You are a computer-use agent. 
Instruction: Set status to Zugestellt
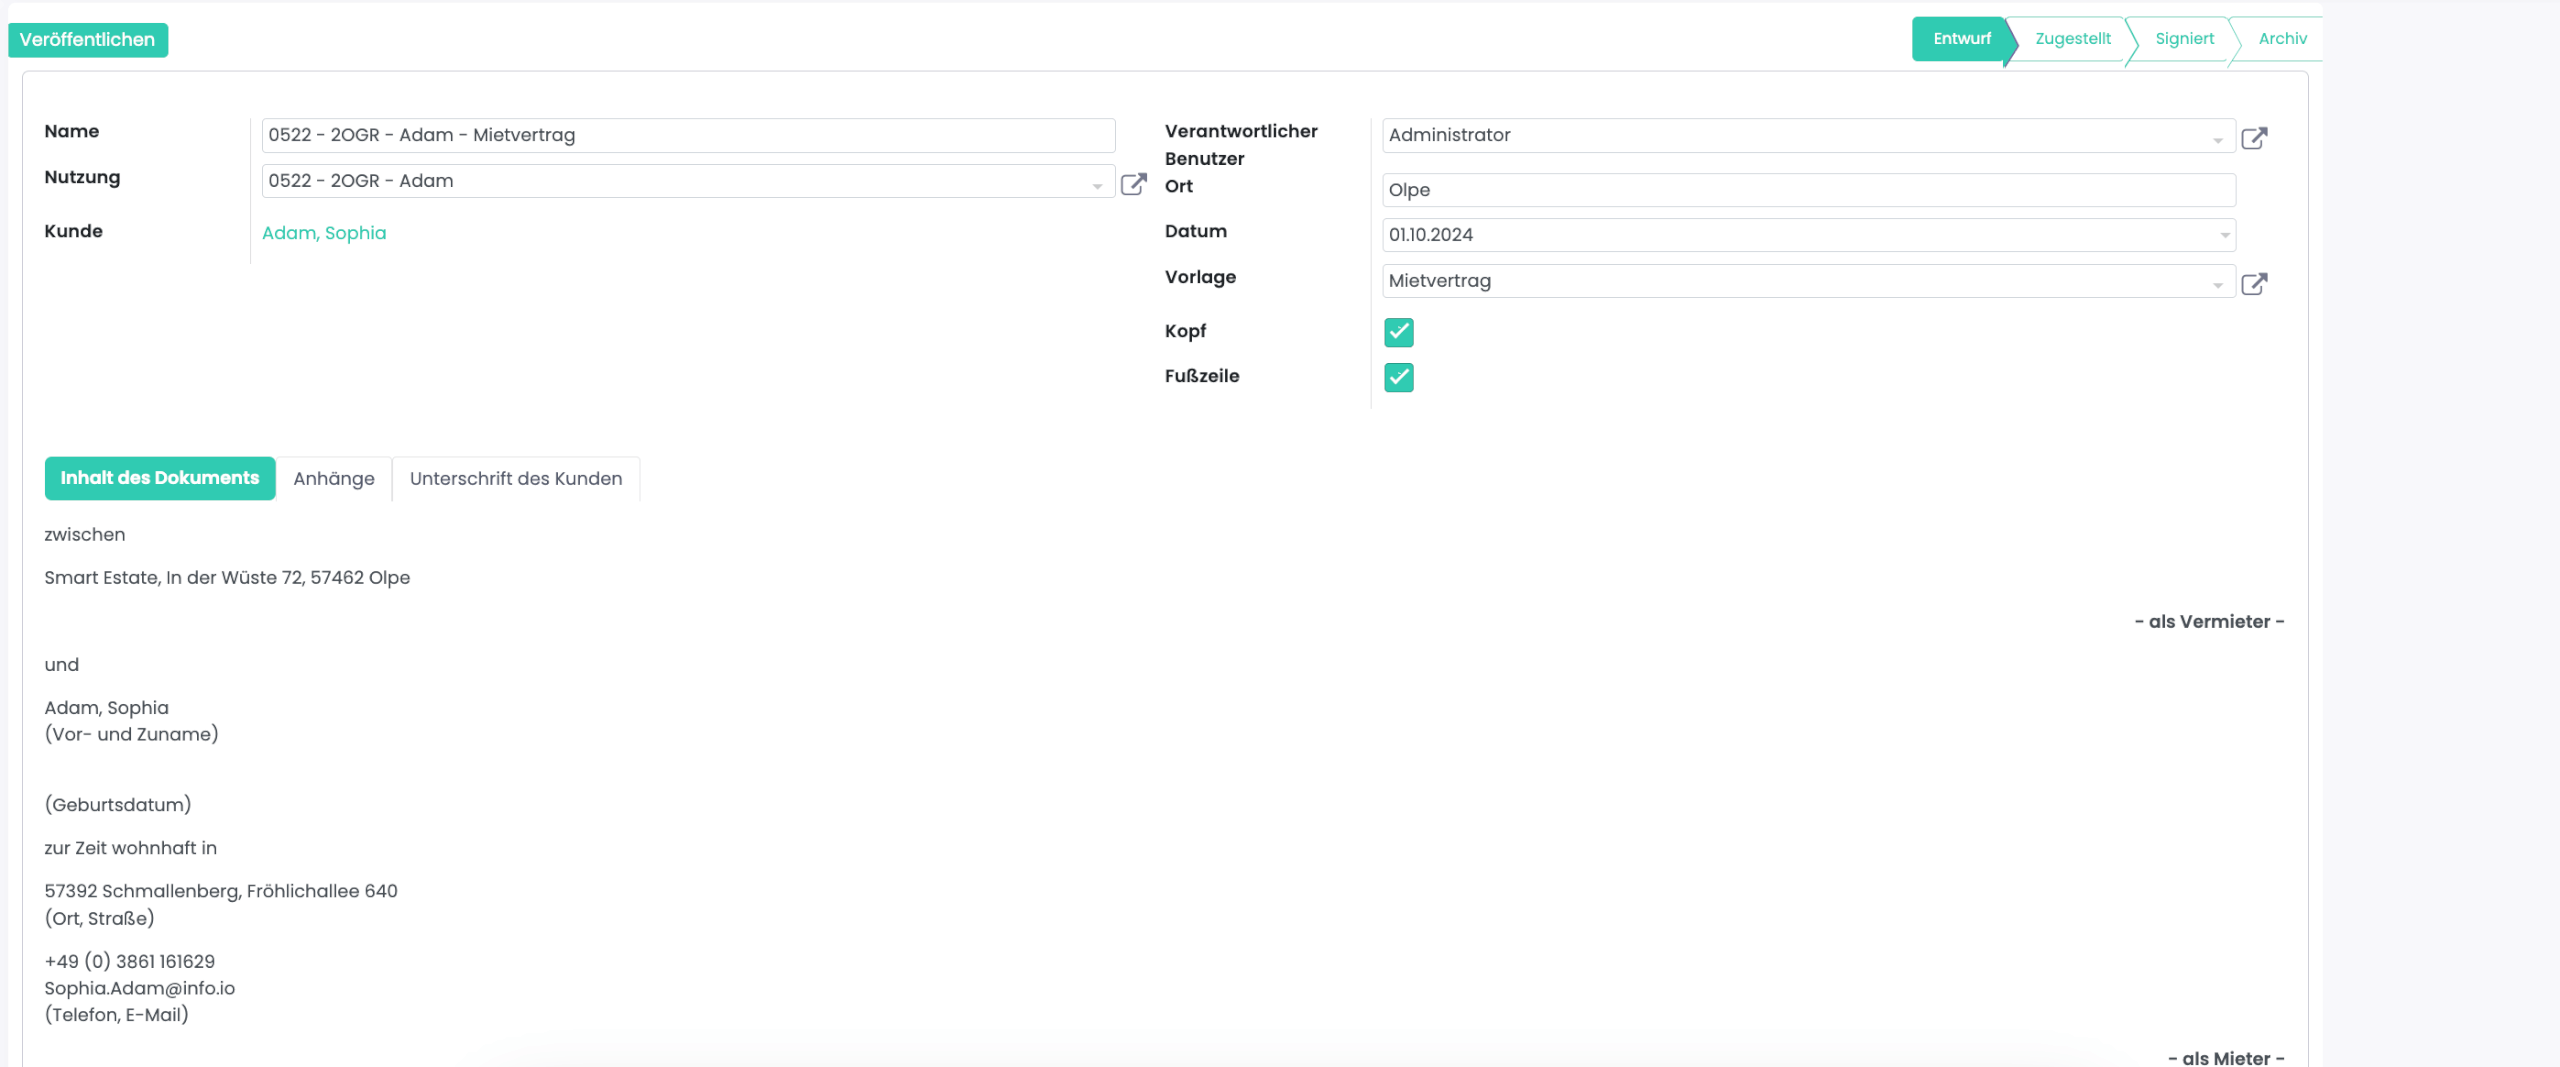[x=2072, y=39]
